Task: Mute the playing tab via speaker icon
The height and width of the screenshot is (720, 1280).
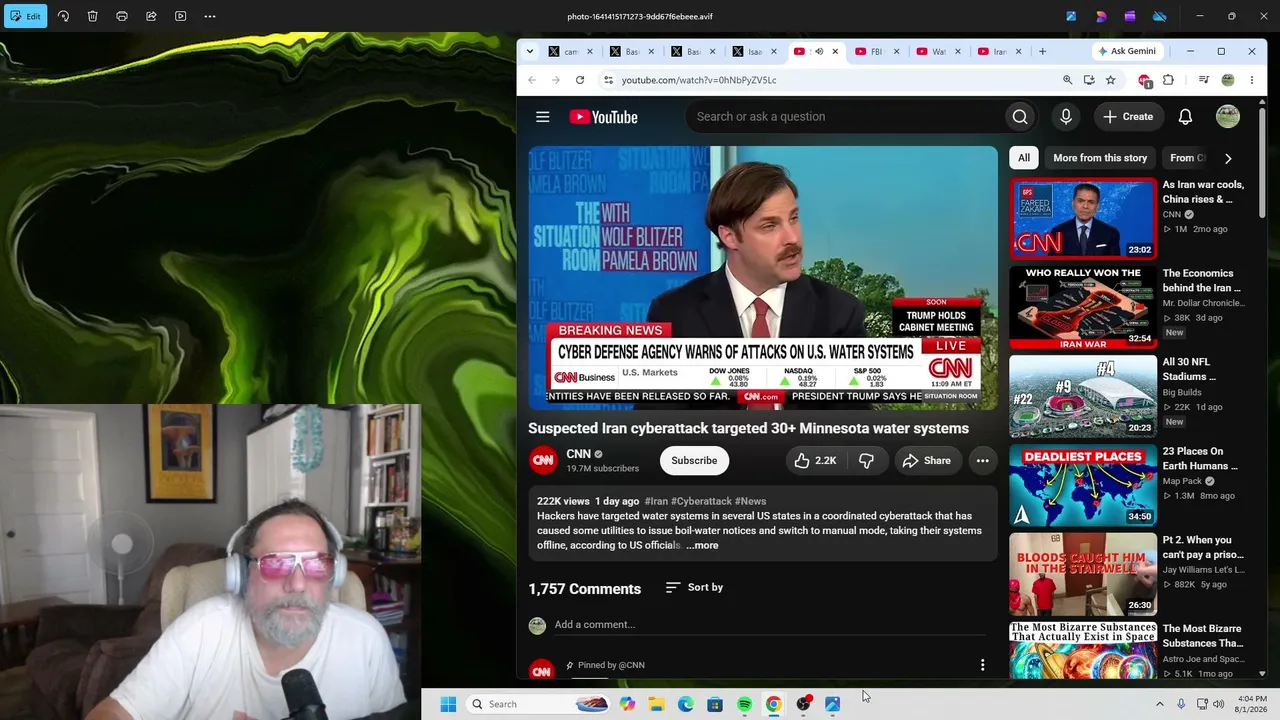Action: pyautogui.click(x=818, y=51)
